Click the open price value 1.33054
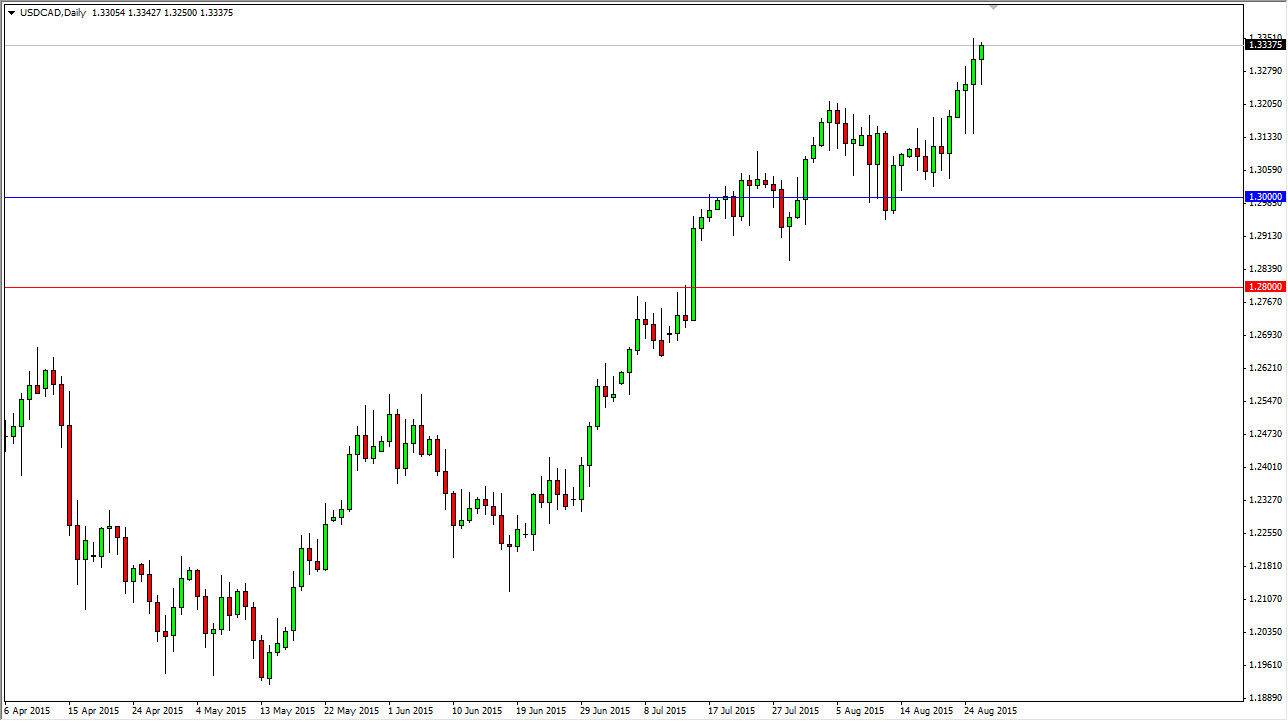The width and height of the screenshot is (1288, 721). (107, 13)
